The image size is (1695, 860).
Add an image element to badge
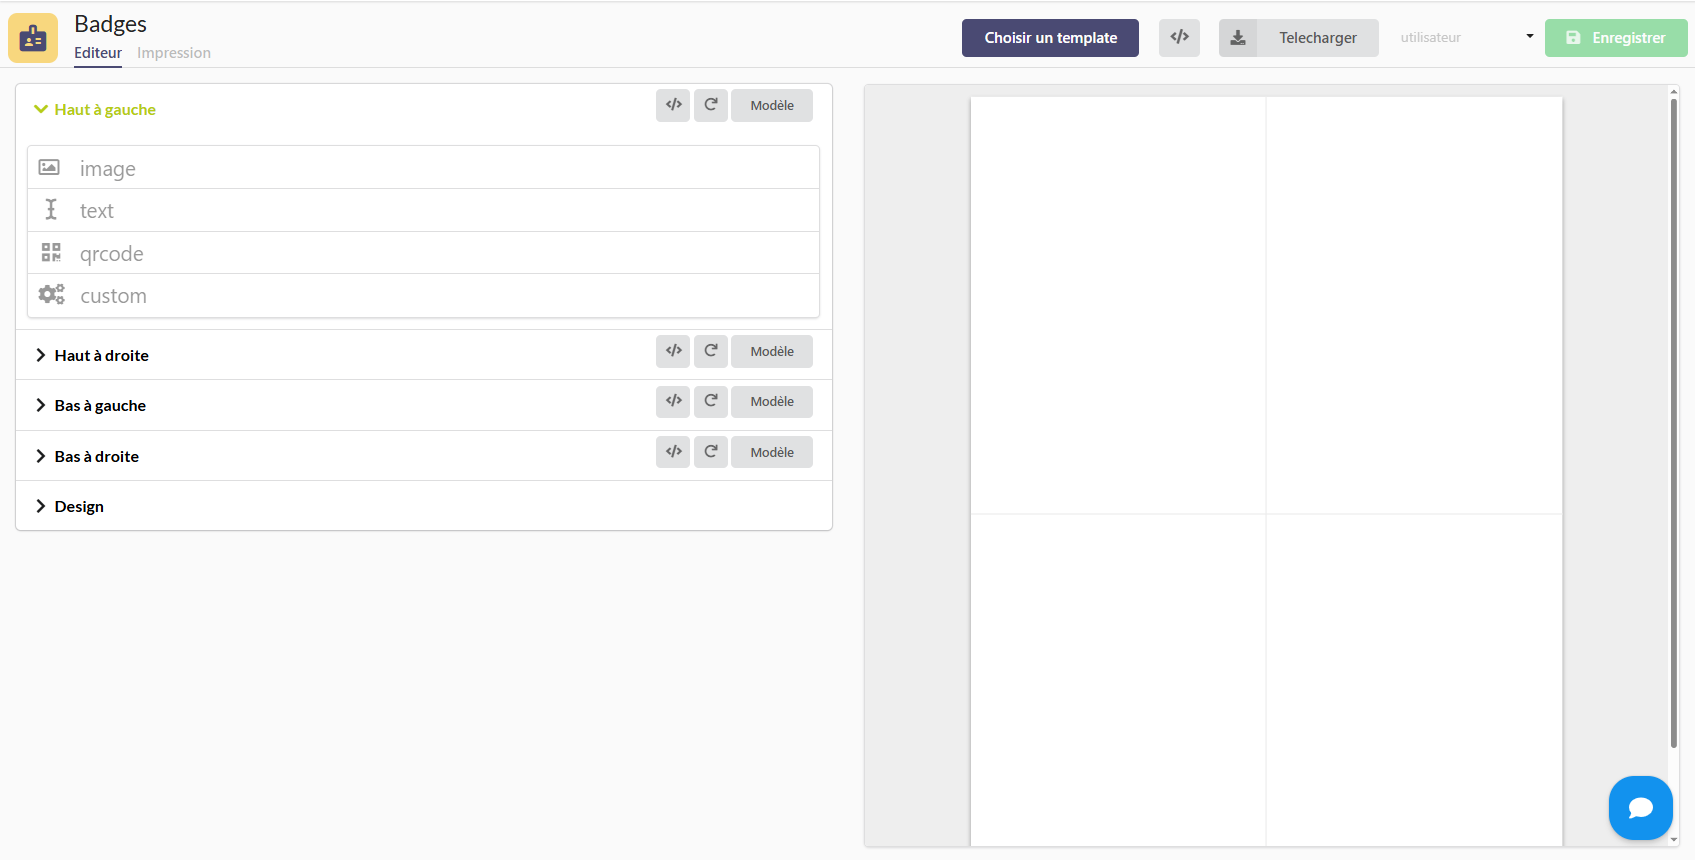coord(108,169)
